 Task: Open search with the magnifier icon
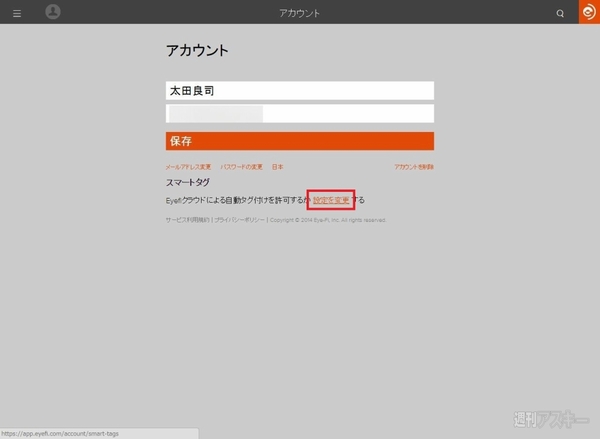click(560, 14)
